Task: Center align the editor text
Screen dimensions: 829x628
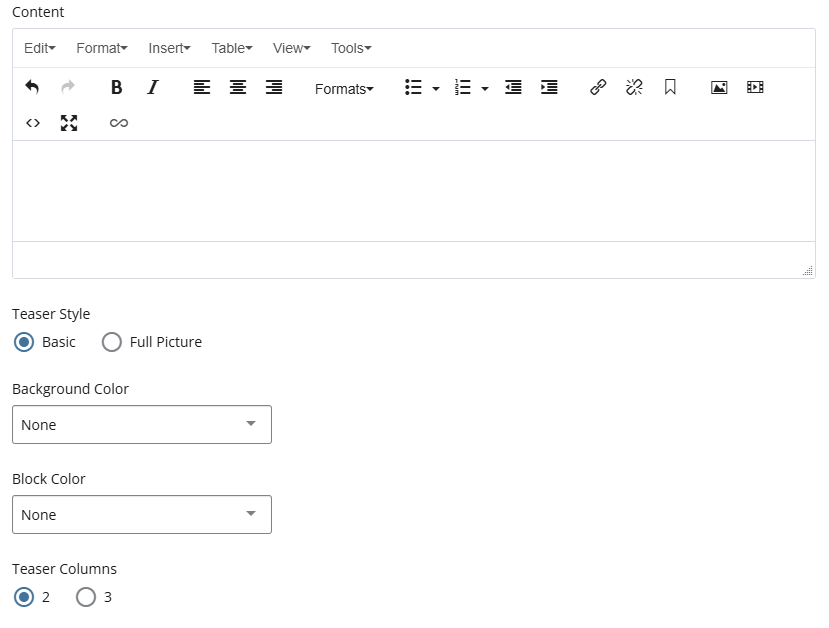Action: click(238, 88)
